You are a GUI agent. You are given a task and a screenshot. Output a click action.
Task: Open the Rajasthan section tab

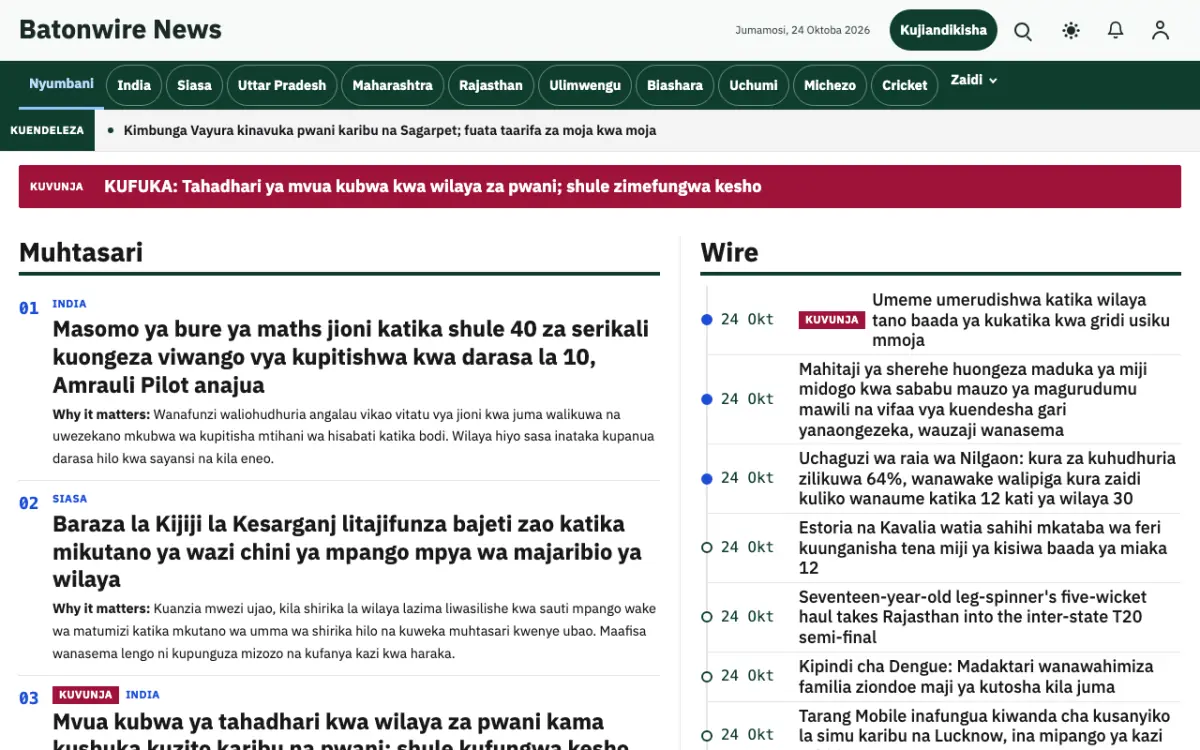pyautogui.click(x=490, y=85)
